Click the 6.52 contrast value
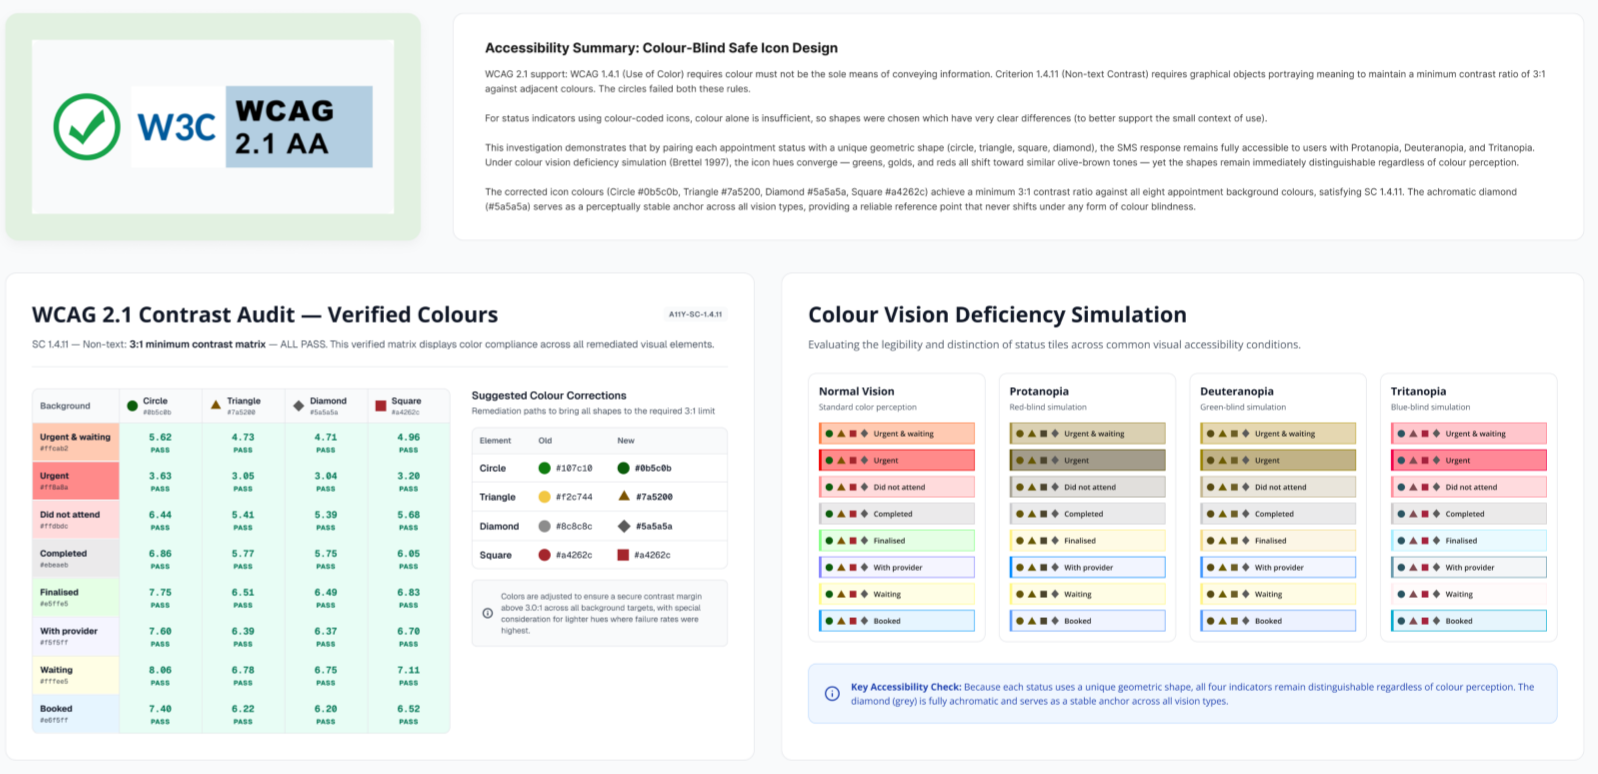1598x774 pixels. tap(408, 709)
